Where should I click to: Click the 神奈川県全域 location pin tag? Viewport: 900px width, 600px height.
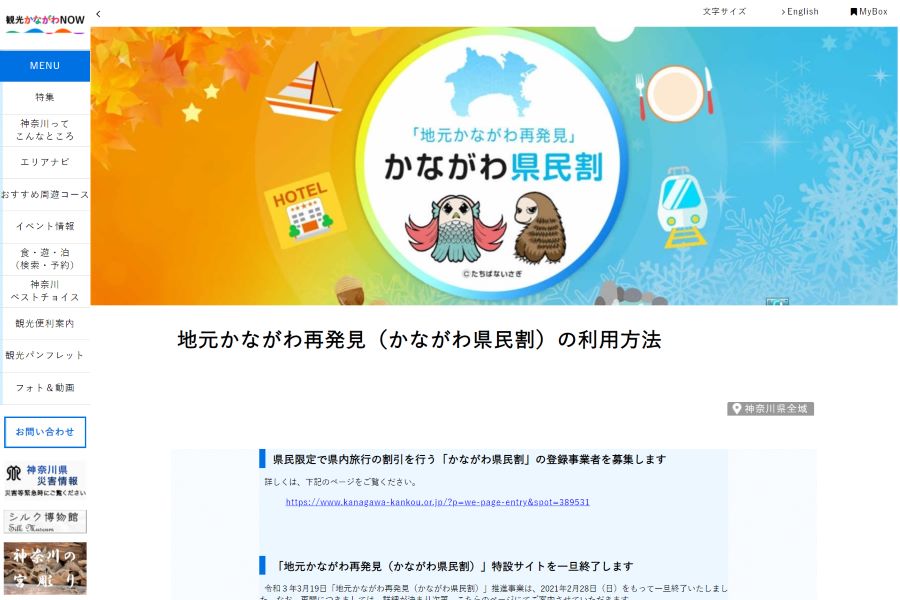(770, 409)
